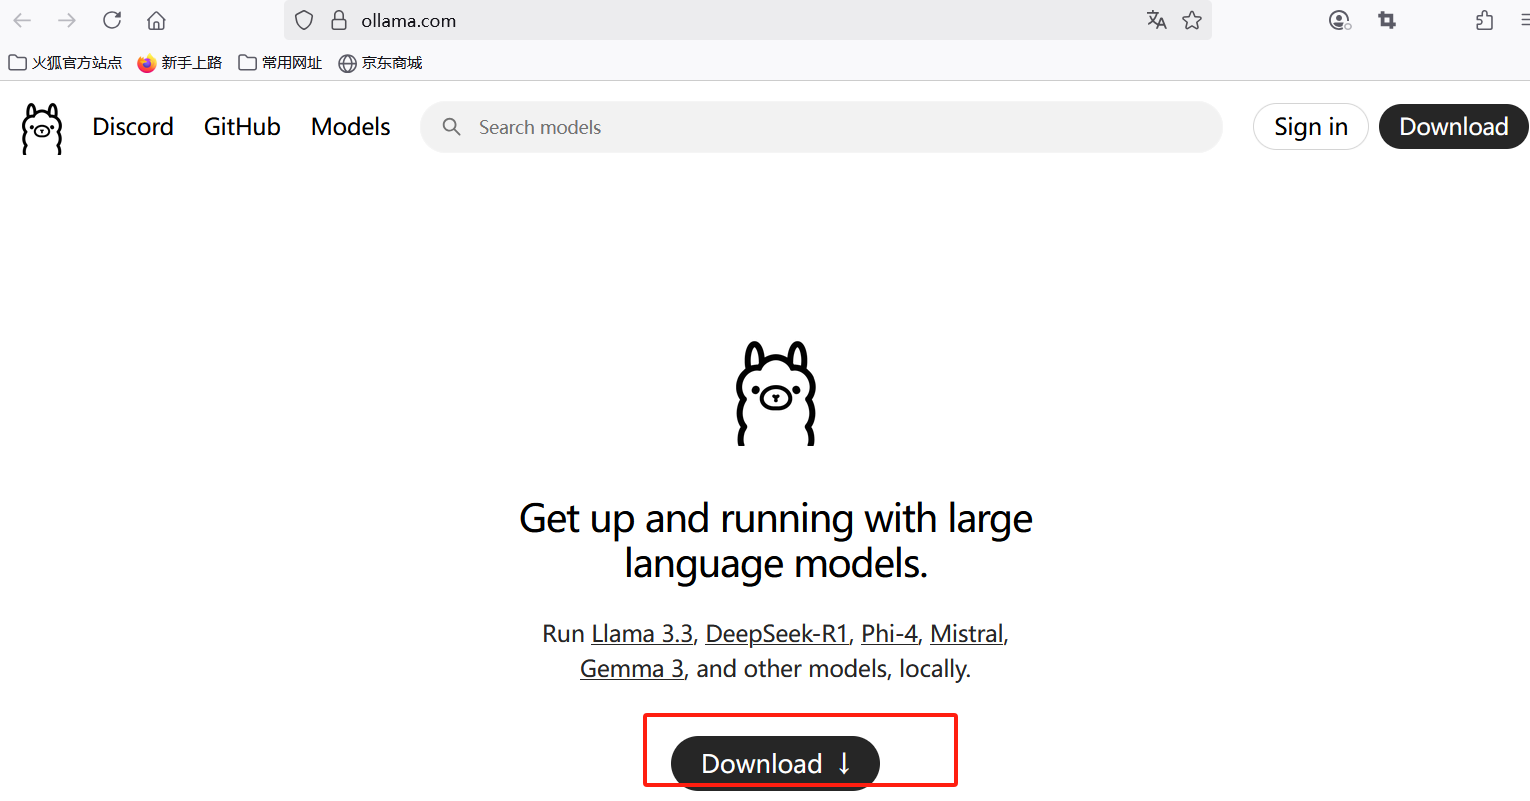Open the Firefox account icon
Image resolution: width=1530 pixels, height=801 pixels.
(x=1339, y=20)
